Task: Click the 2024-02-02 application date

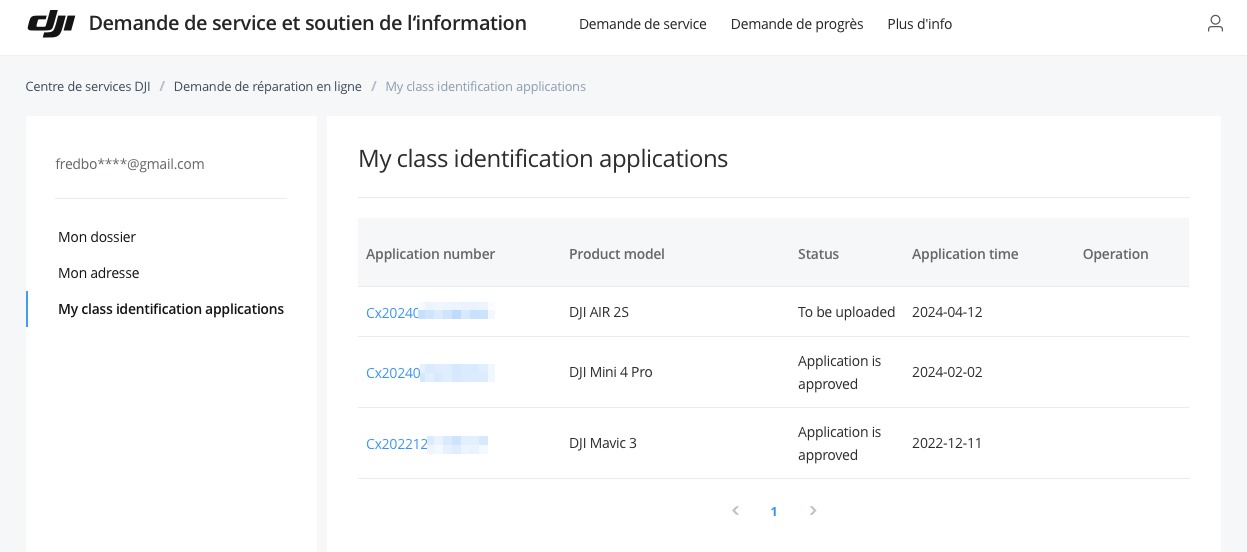Action: 947,372
